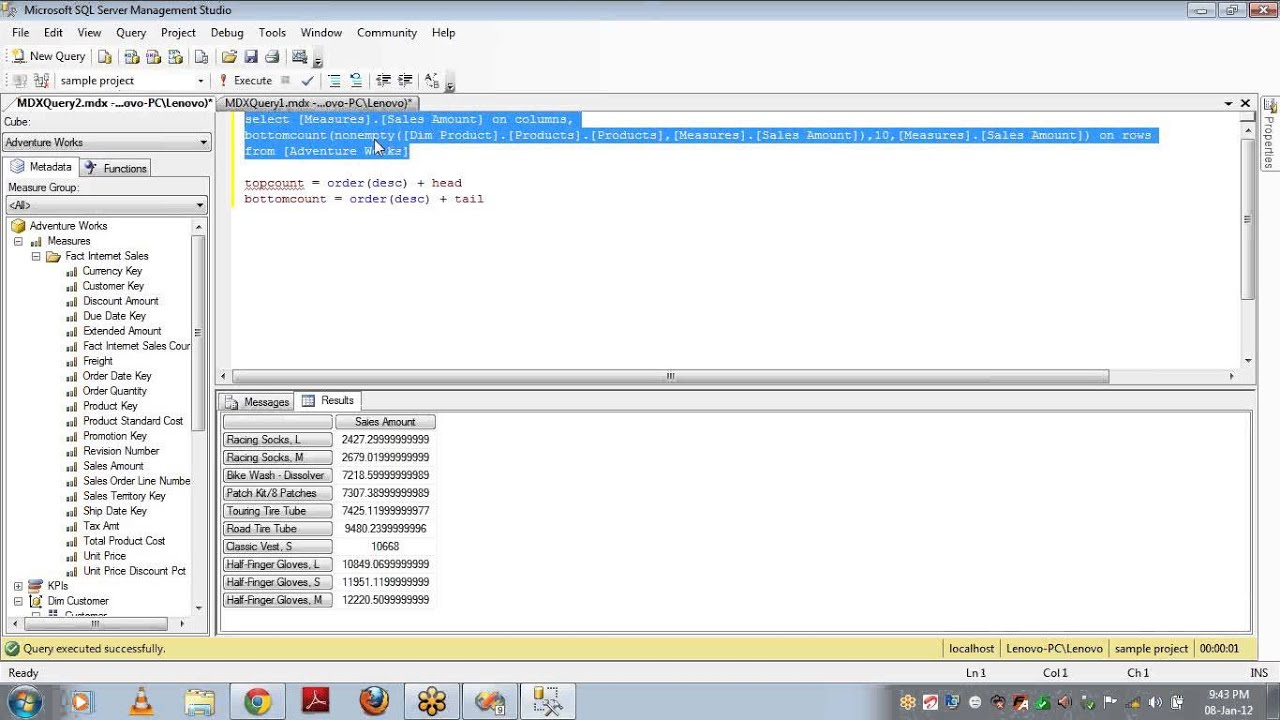
Task: Select the Sales Amount measure in tree
Action: point(113,466)
